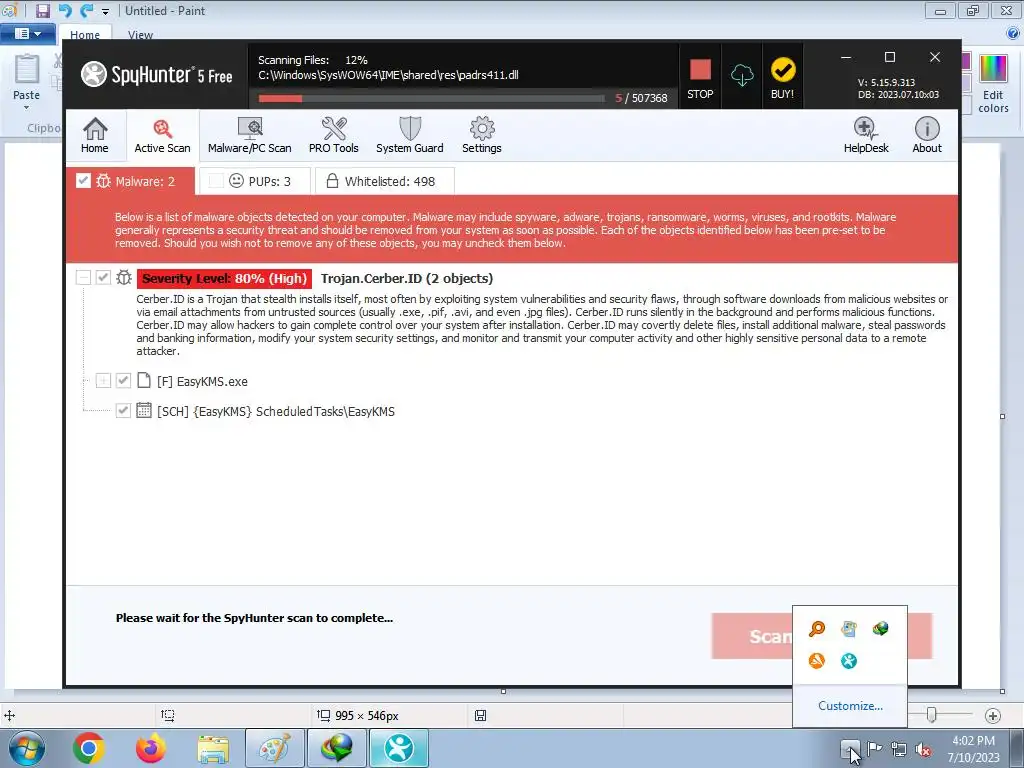1024x768 pixels.
Task: Switch to the Active Scan section
Action: 163,136
